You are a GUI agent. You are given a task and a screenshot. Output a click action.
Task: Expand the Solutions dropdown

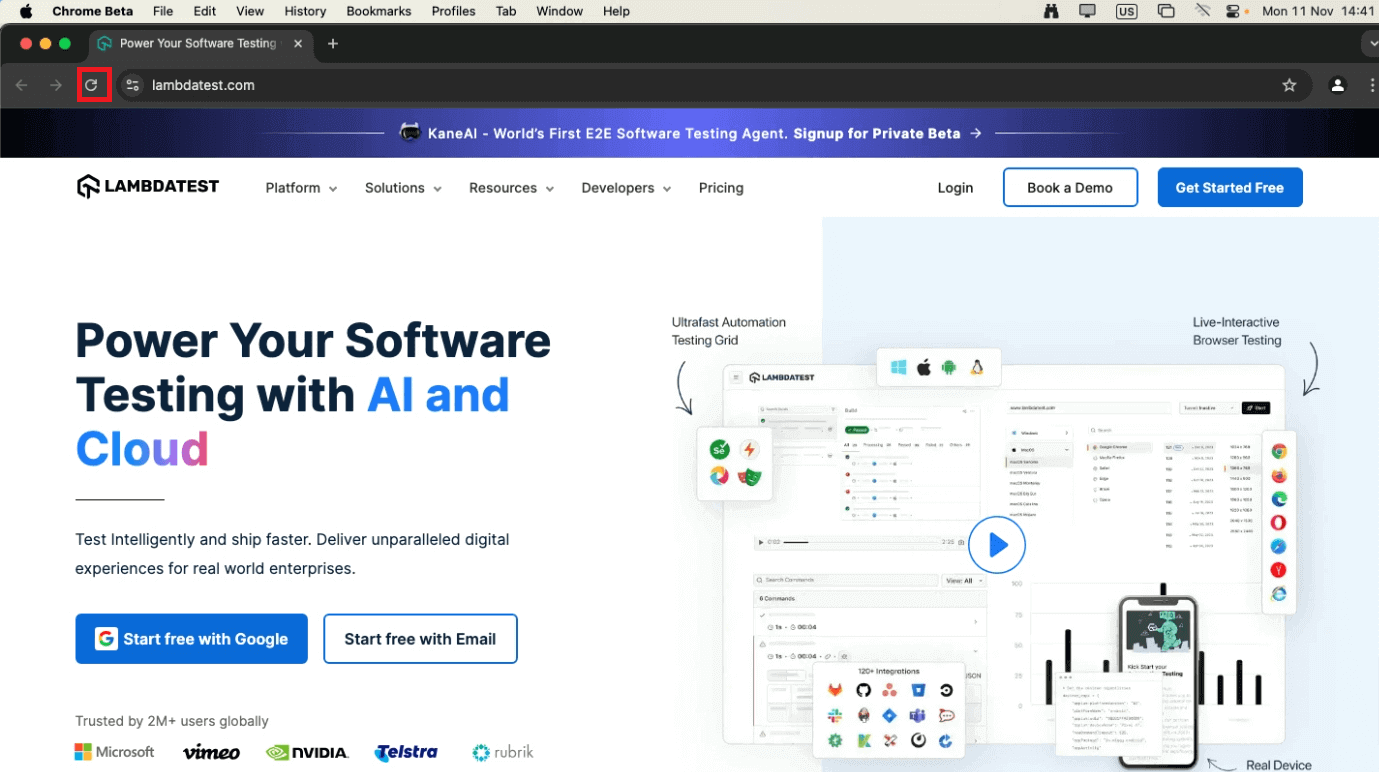pos(403,188)
